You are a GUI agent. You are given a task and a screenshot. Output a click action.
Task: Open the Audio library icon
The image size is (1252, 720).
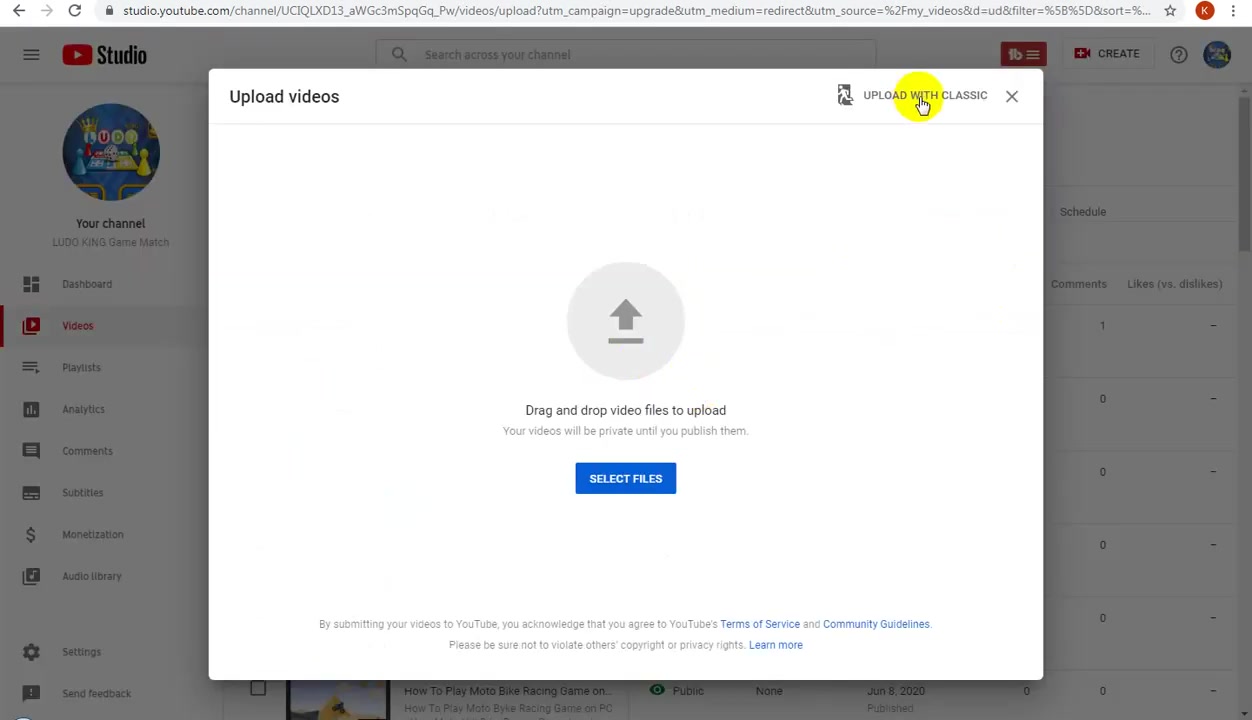point(31,576)
